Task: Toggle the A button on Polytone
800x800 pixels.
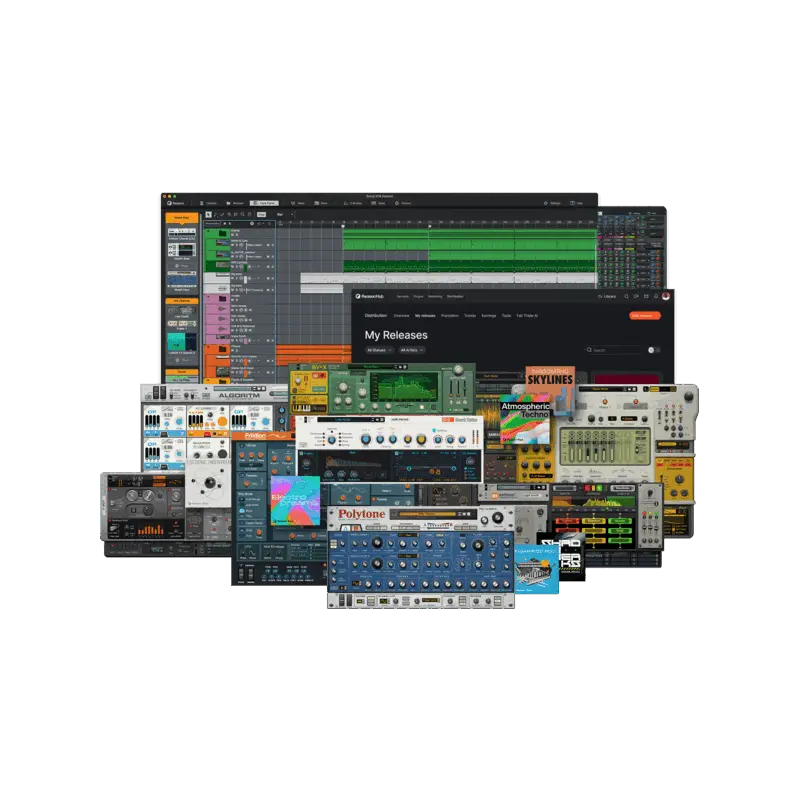Action: pyautogui.click(x=344, y=528)
